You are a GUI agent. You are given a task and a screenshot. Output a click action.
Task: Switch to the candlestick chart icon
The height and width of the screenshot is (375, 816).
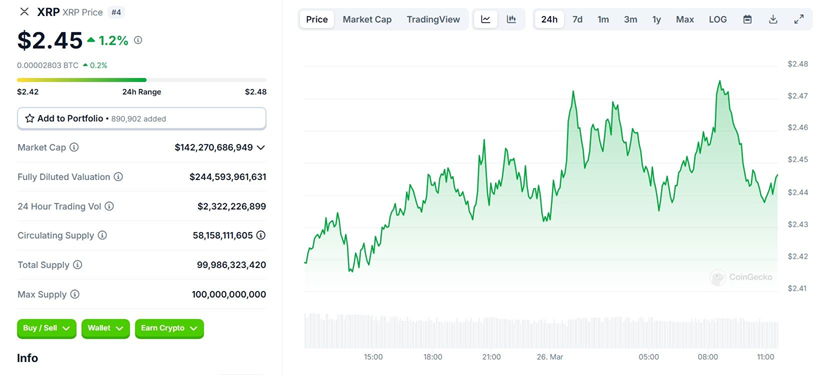click(512, 20)
